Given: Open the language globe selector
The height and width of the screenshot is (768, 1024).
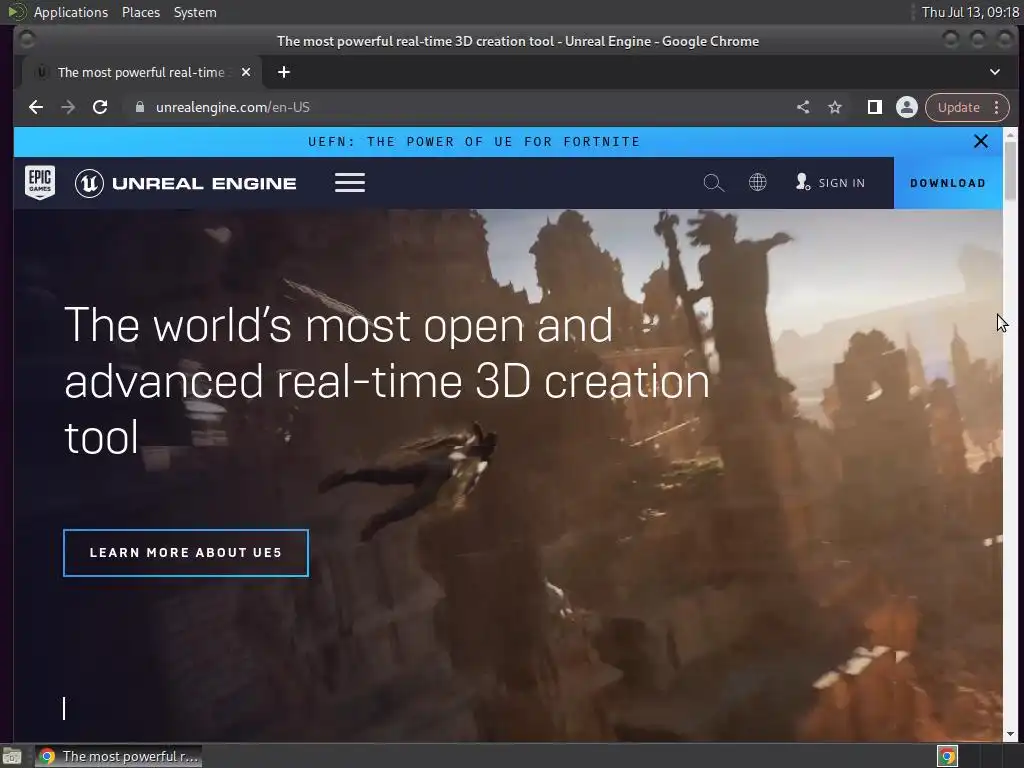Looking at the screenshot, I should point(758,182).
